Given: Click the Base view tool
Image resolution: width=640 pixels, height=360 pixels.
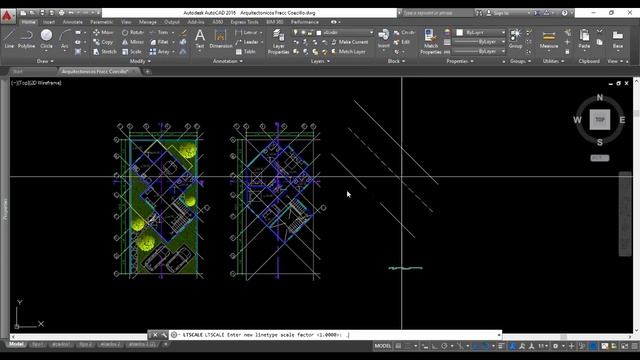Looking at the screenshot, I should coord(618,39).
